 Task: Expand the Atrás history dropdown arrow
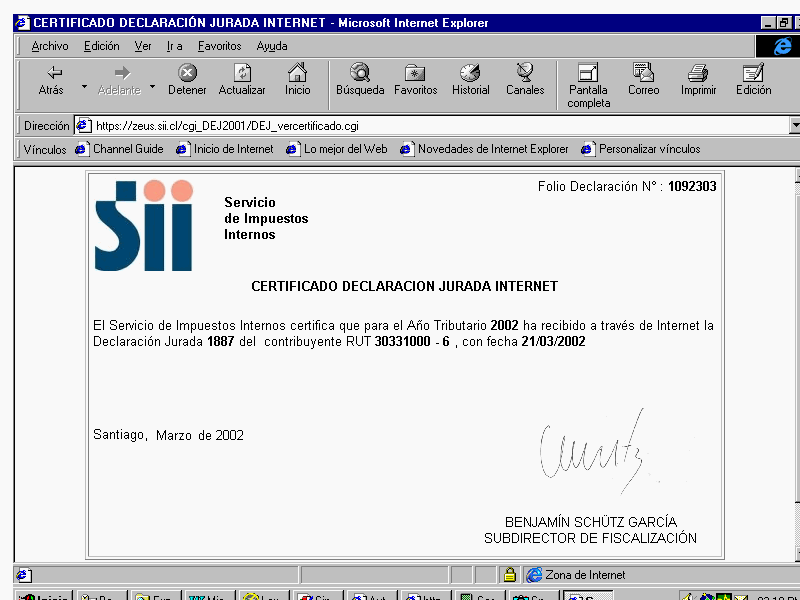click(x=84, y=87)
